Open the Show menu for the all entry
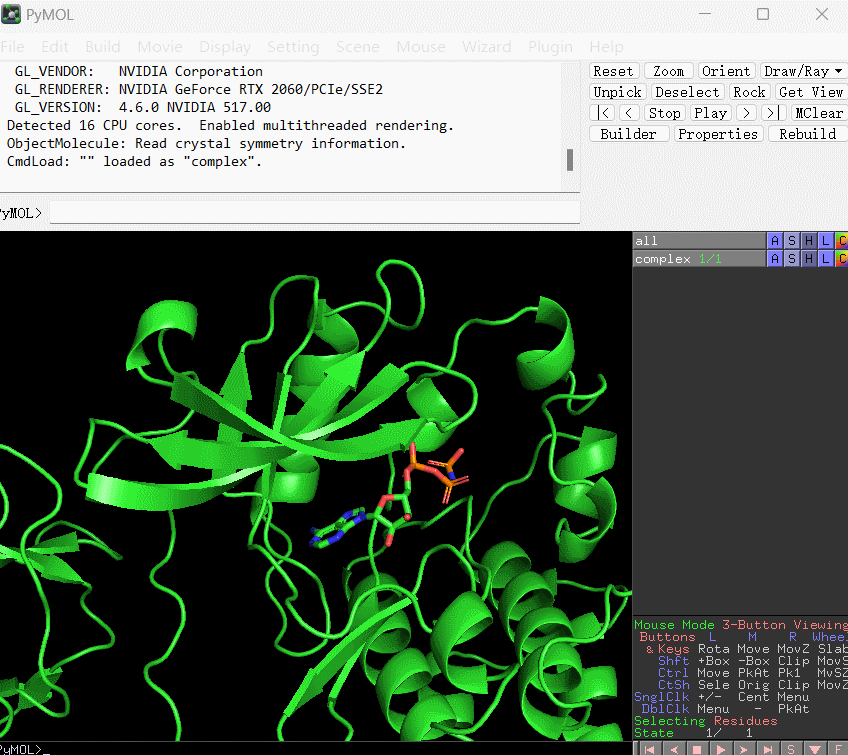 pyautogui.click(x=790, y=240)
